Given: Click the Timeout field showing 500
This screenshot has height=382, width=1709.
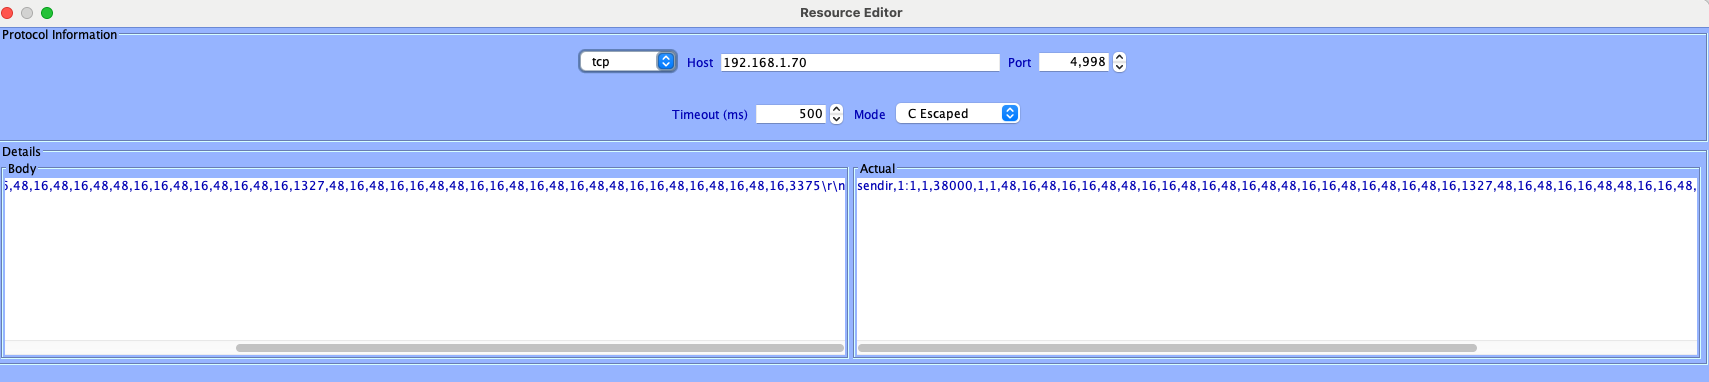Looking at the screenshot, I should tap(791, 114).
